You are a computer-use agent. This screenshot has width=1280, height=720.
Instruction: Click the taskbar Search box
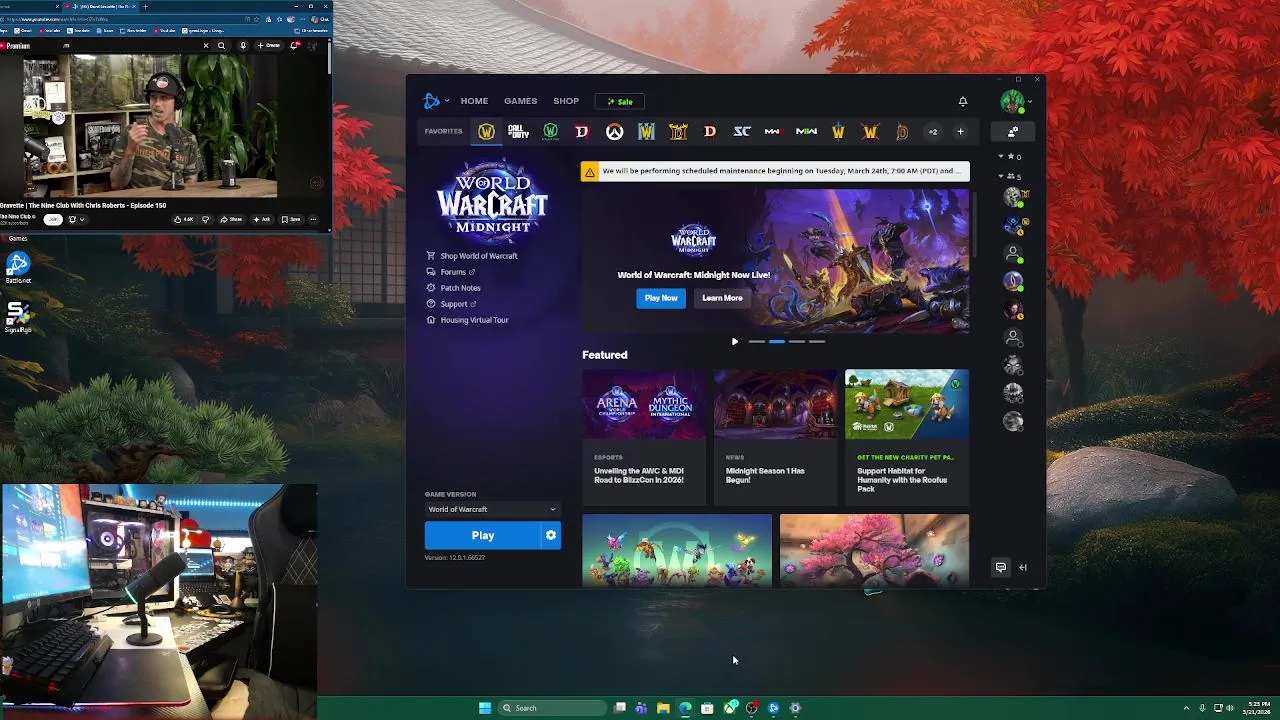(552, 708)
